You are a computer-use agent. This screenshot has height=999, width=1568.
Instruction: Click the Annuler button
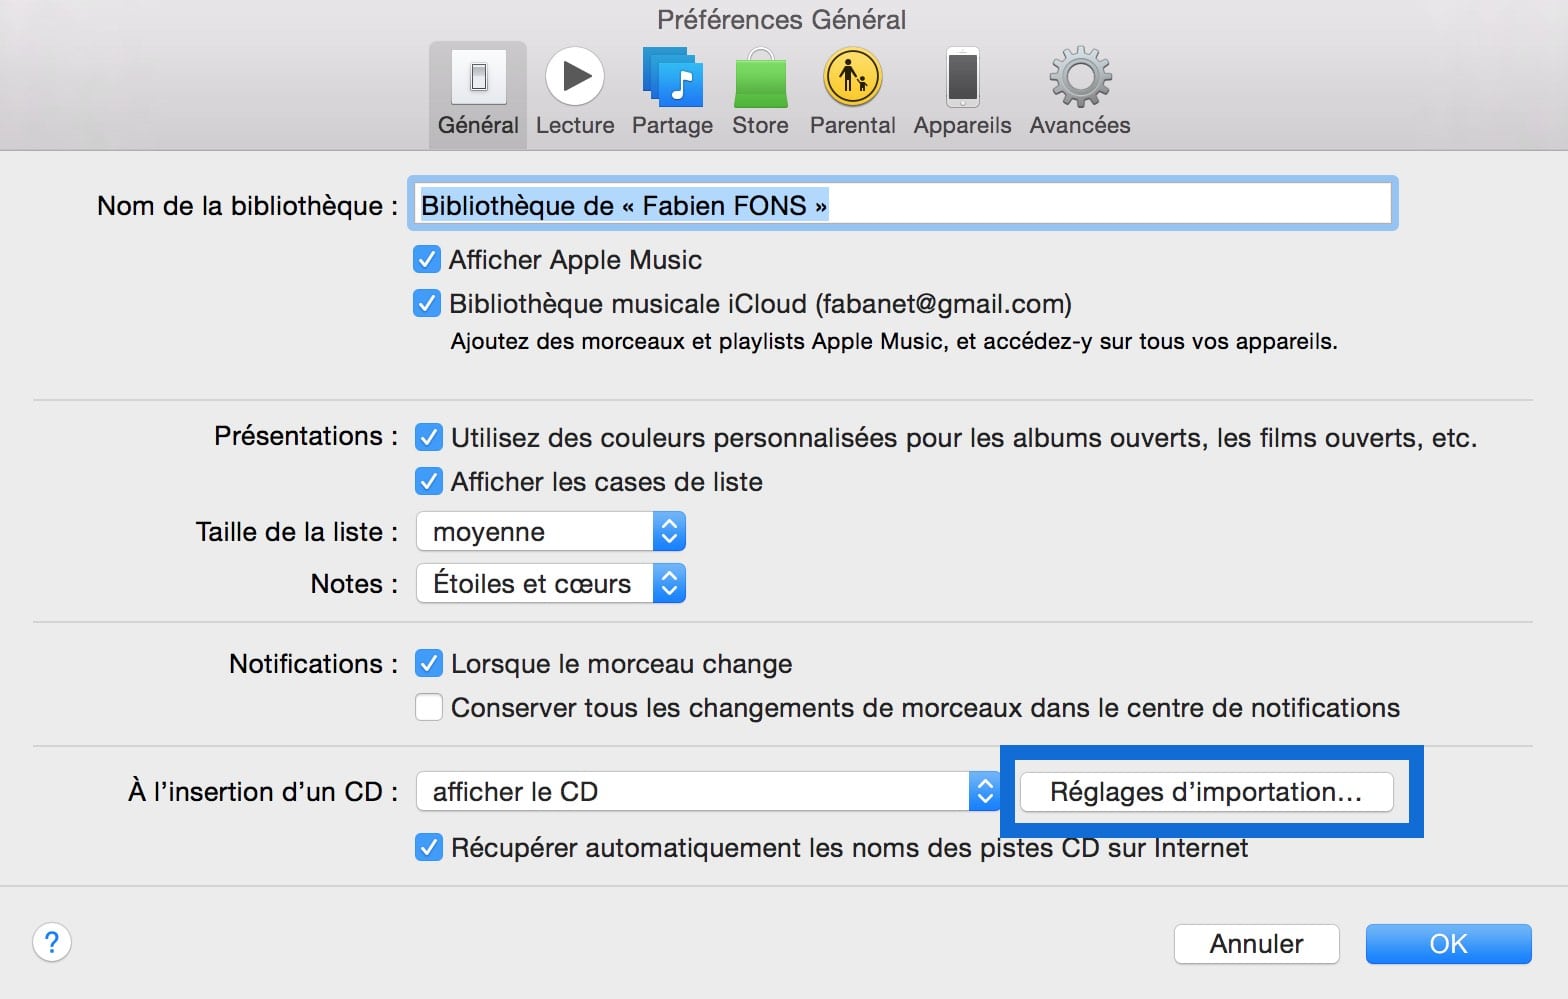tap(1256, 944)
